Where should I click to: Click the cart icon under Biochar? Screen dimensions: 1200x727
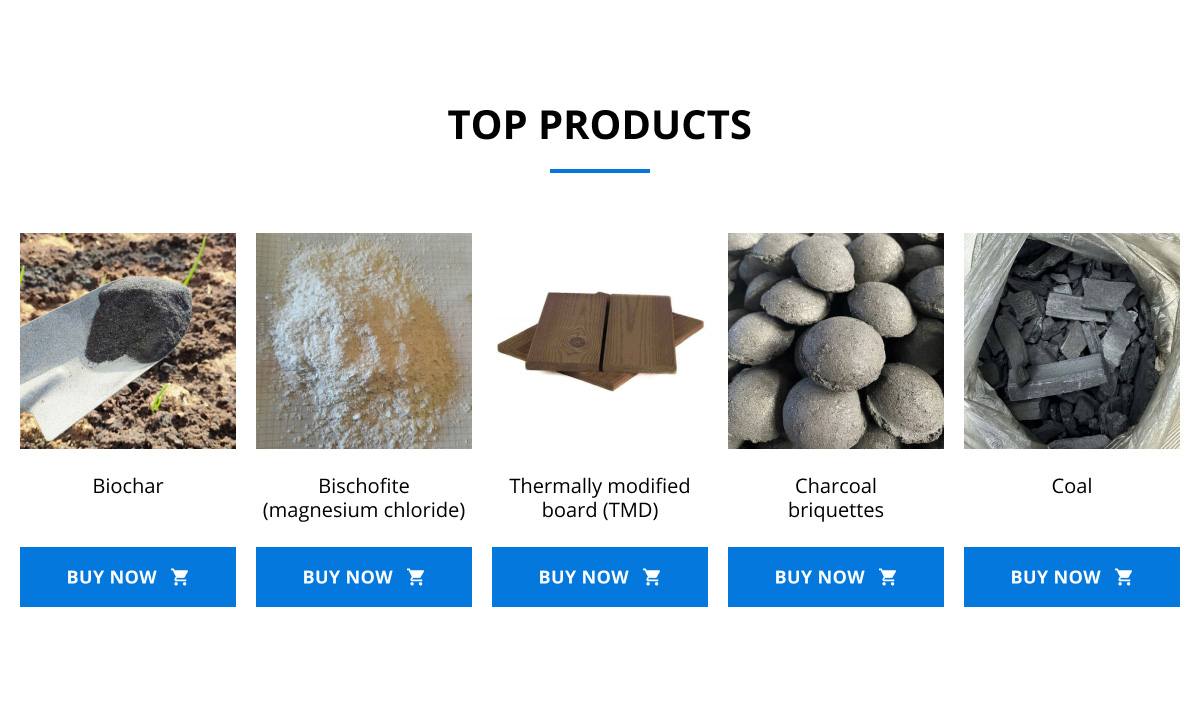pos(180,577)
